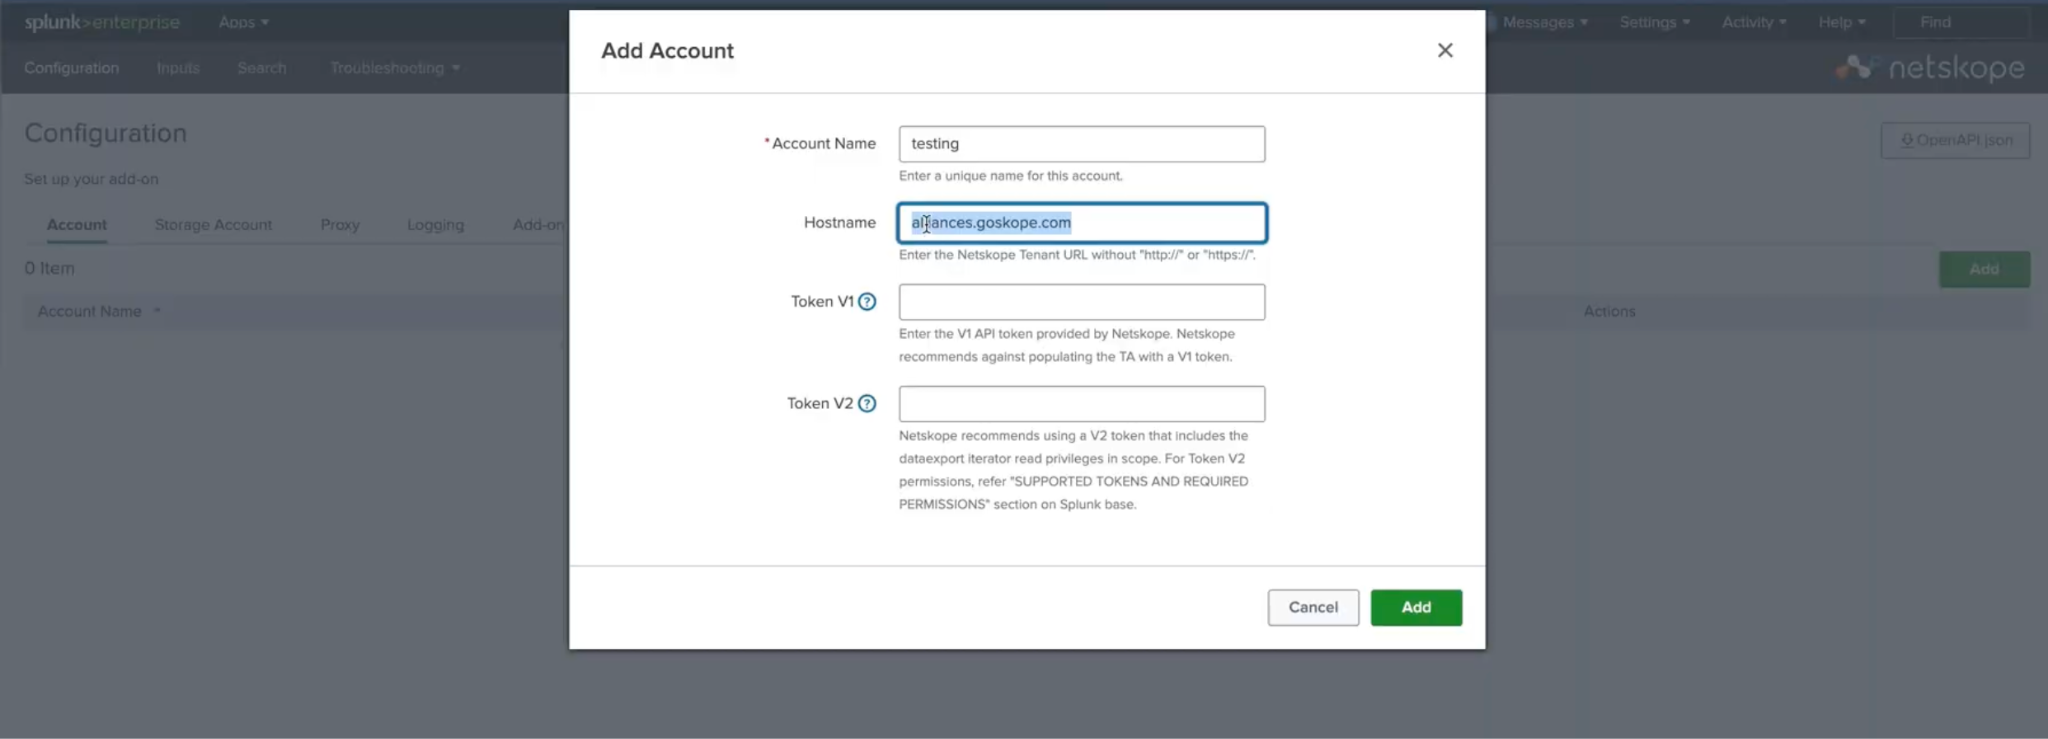Switch to the Account tab

click(77, 225)
